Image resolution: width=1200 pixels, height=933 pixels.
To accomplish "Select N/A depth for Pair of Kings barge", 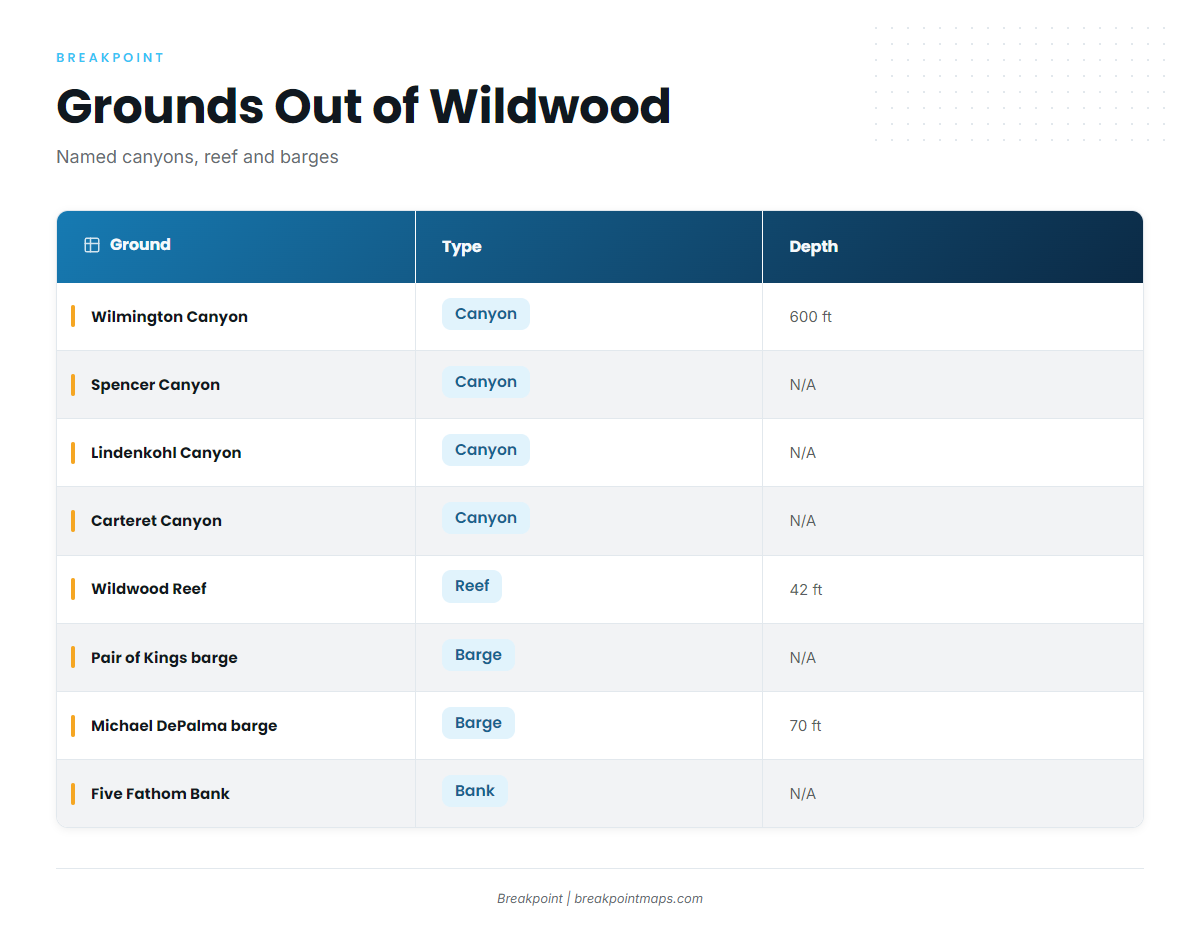I will pos(803,658).
